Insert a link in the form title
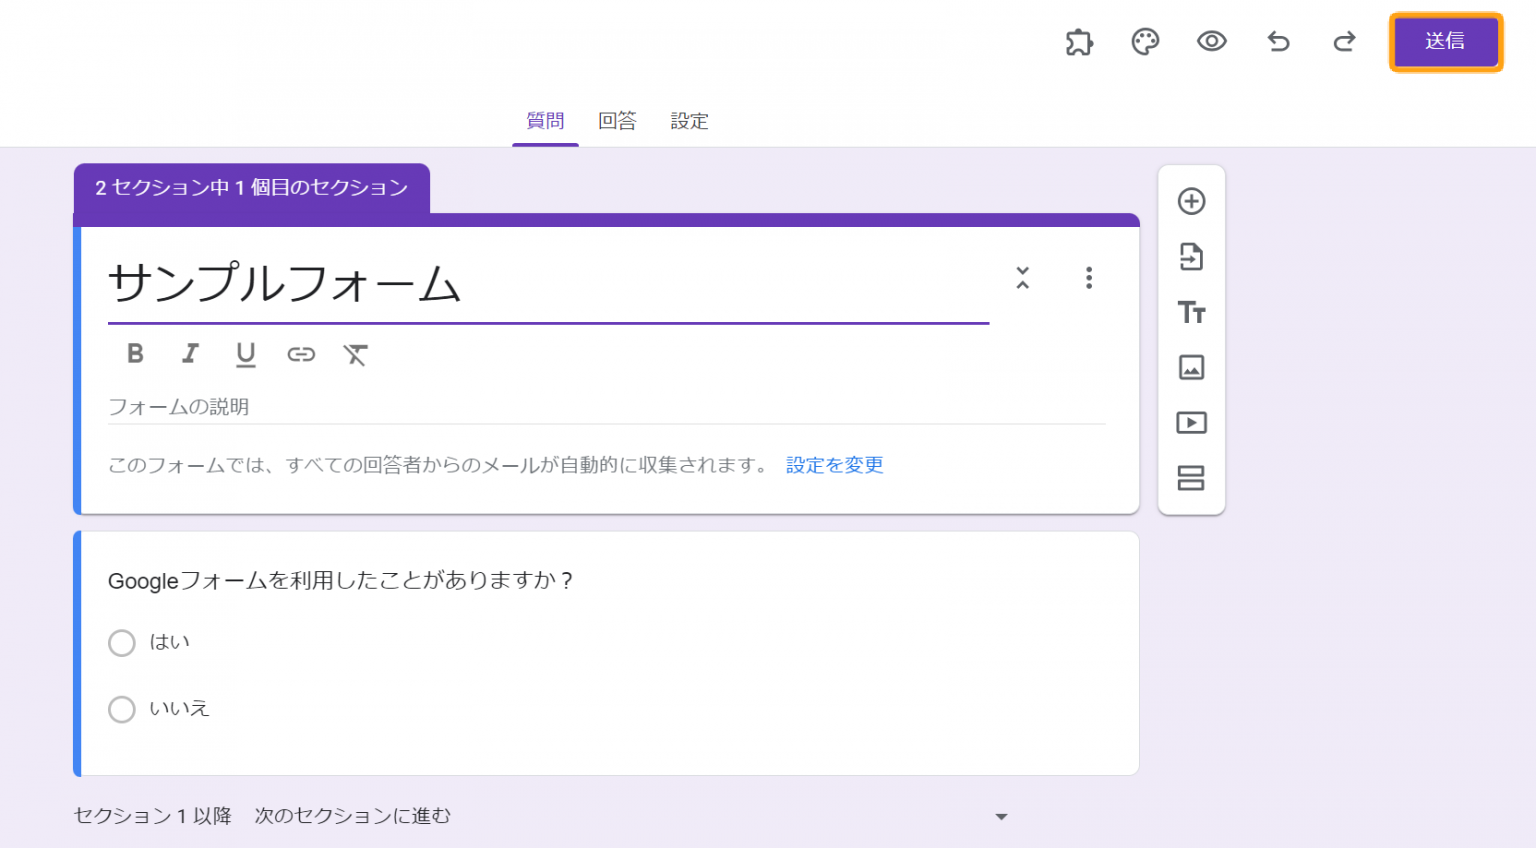This screenshot has height=848, width=1536. (x=301, y=354)
